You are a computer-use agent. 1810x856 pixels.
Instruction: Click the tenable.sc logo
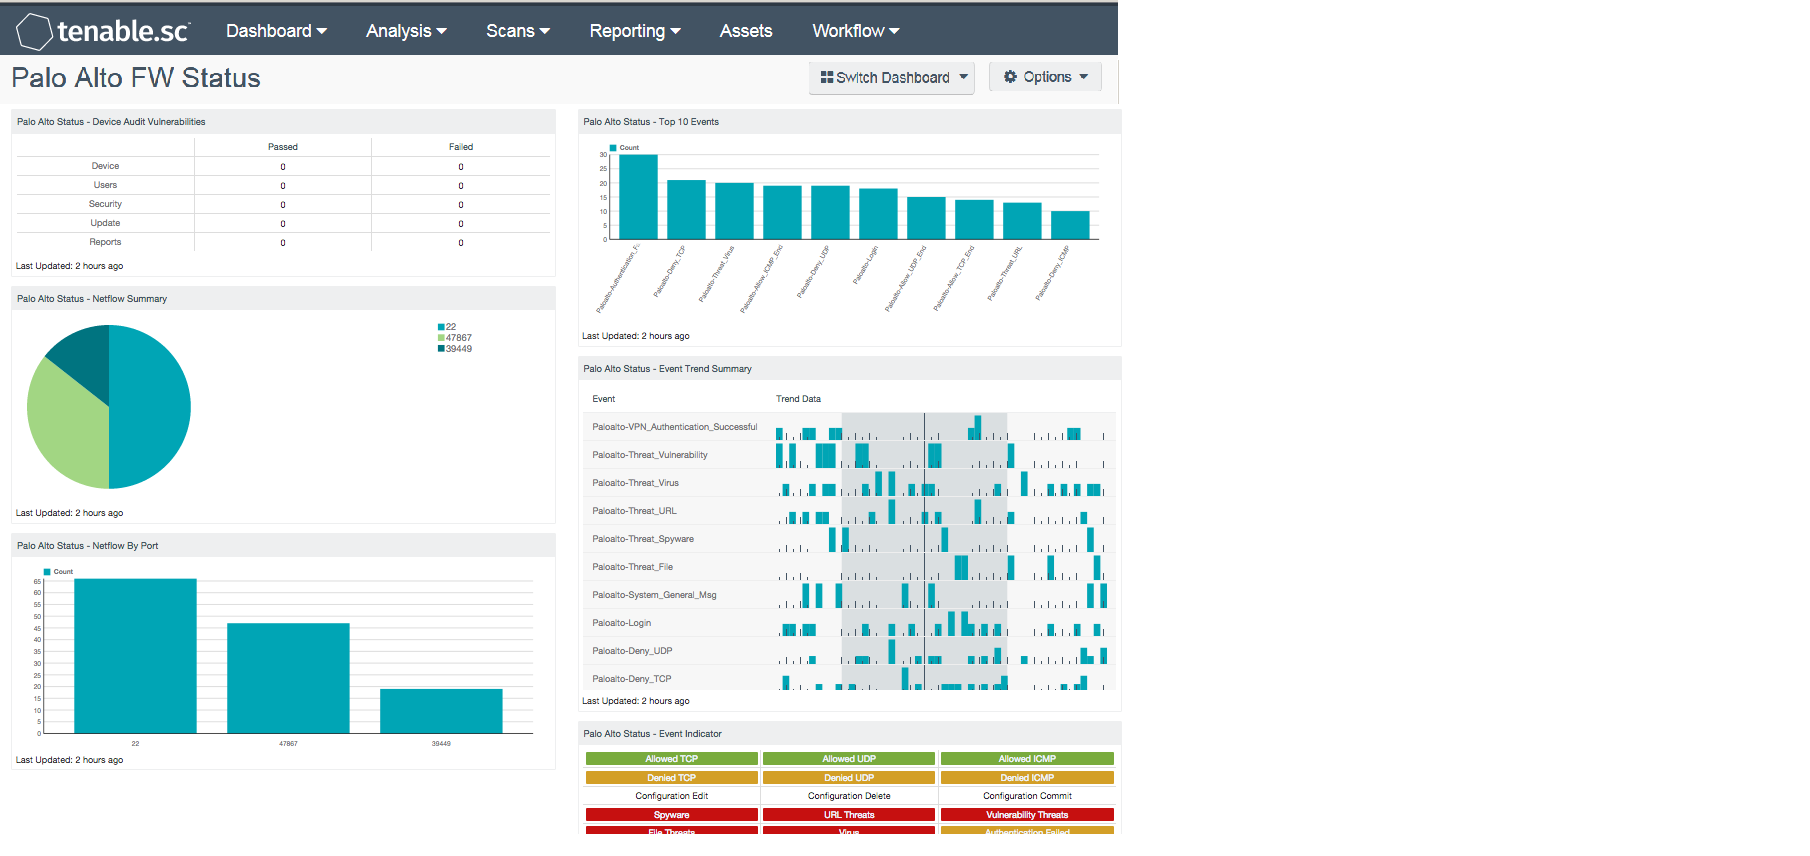pyautogui.click(x=103, y=31)
